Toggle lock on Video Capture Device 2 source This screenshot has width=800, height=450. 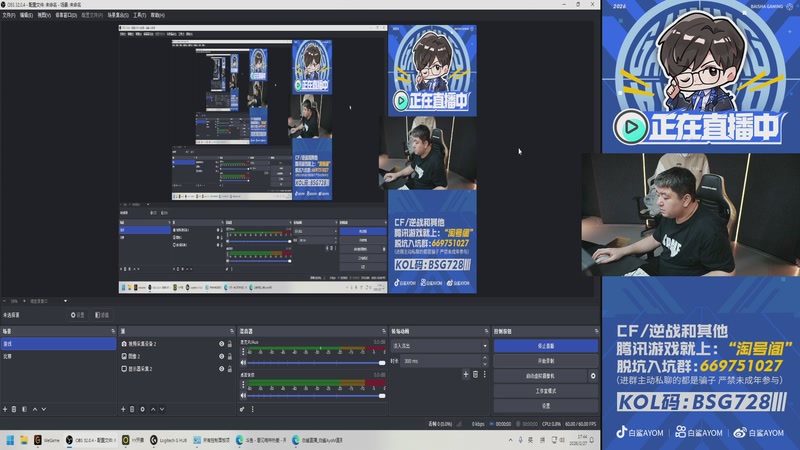[x=230, y=344]
